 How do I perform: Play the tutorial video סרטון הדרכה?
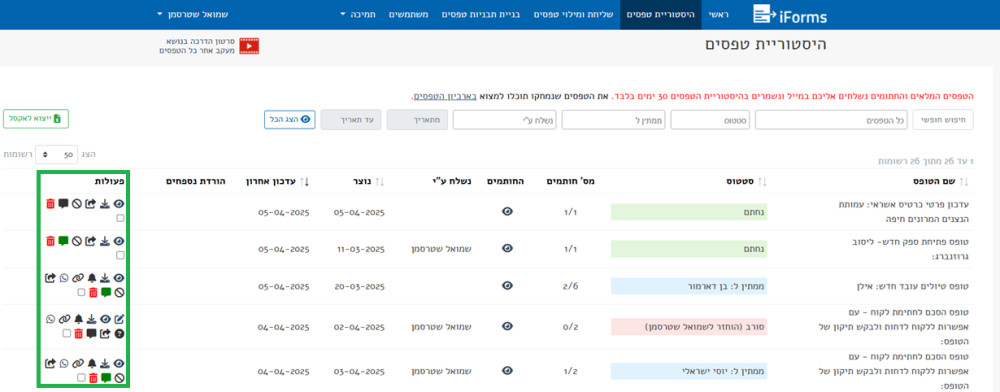click(x=249, y=46)
